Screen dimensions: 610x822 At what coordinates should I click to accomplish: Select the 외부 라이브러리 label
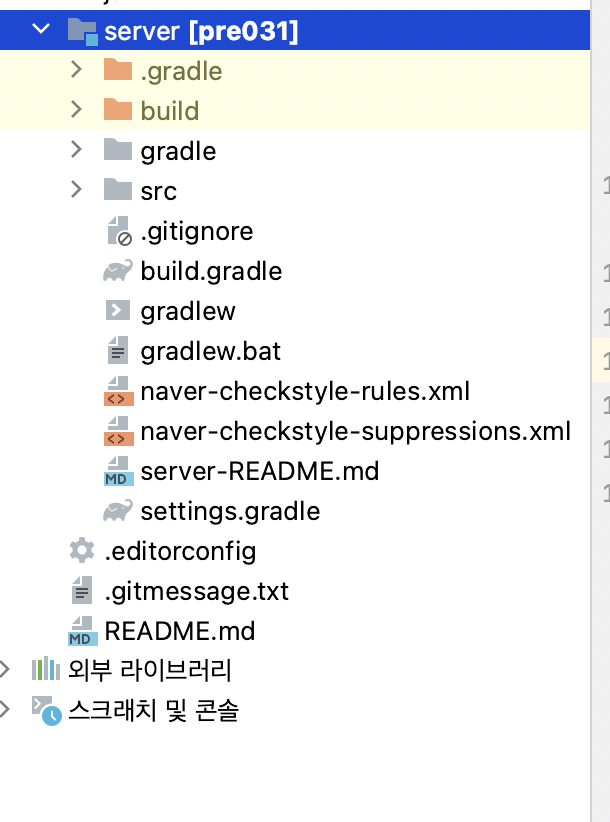point(150,669)
